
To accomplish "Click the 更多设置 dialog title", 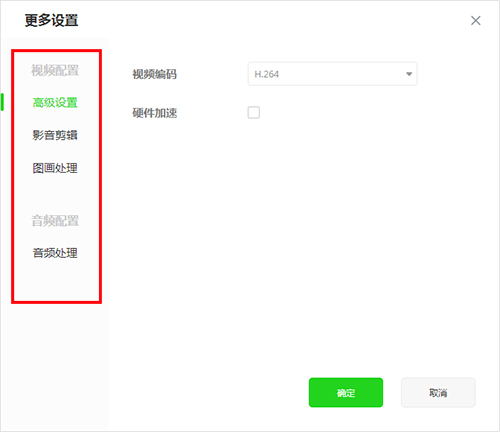I will 51,20.
